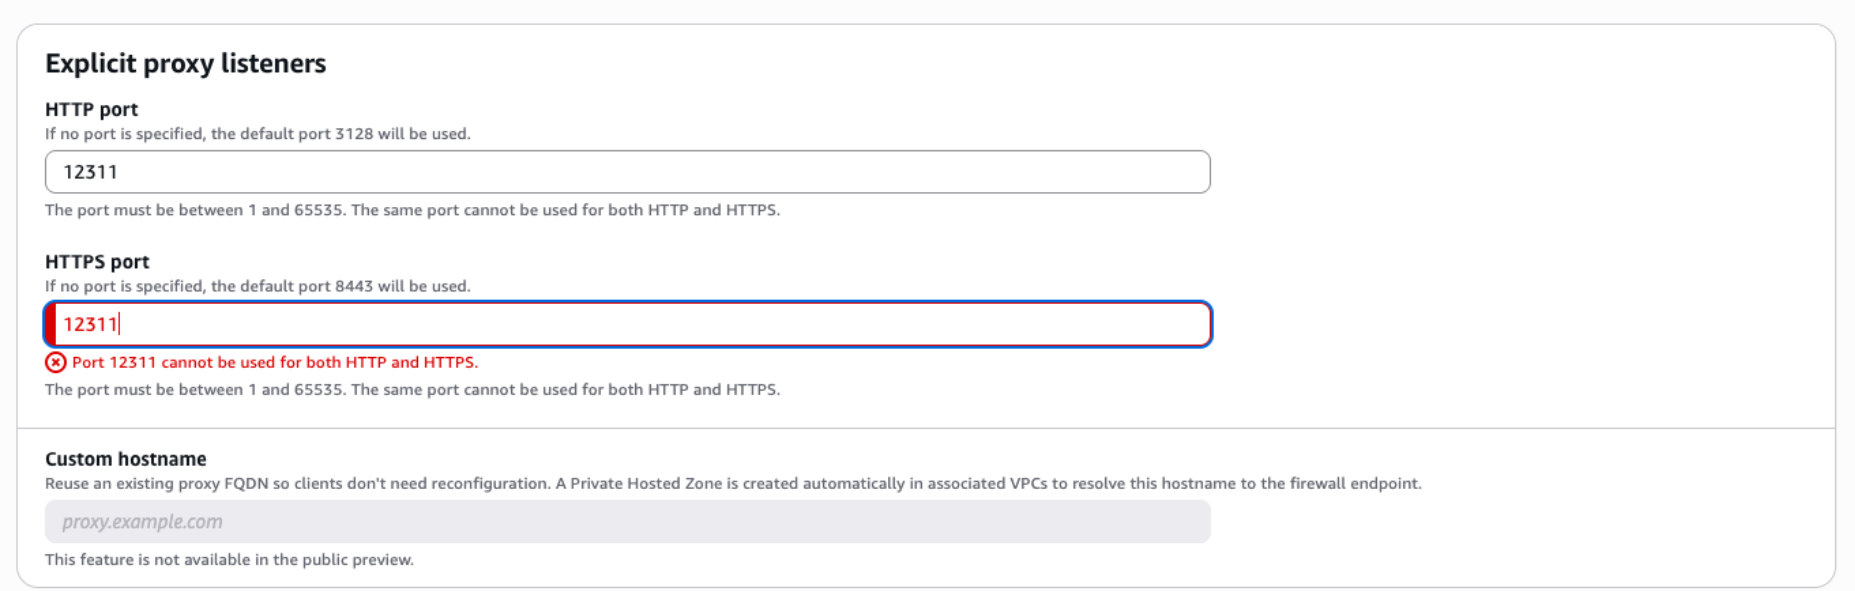The width and height of the screenshot is (1855, 591).
Task: Click the 'HTTPS port' field label
Action: click(97, 261)
